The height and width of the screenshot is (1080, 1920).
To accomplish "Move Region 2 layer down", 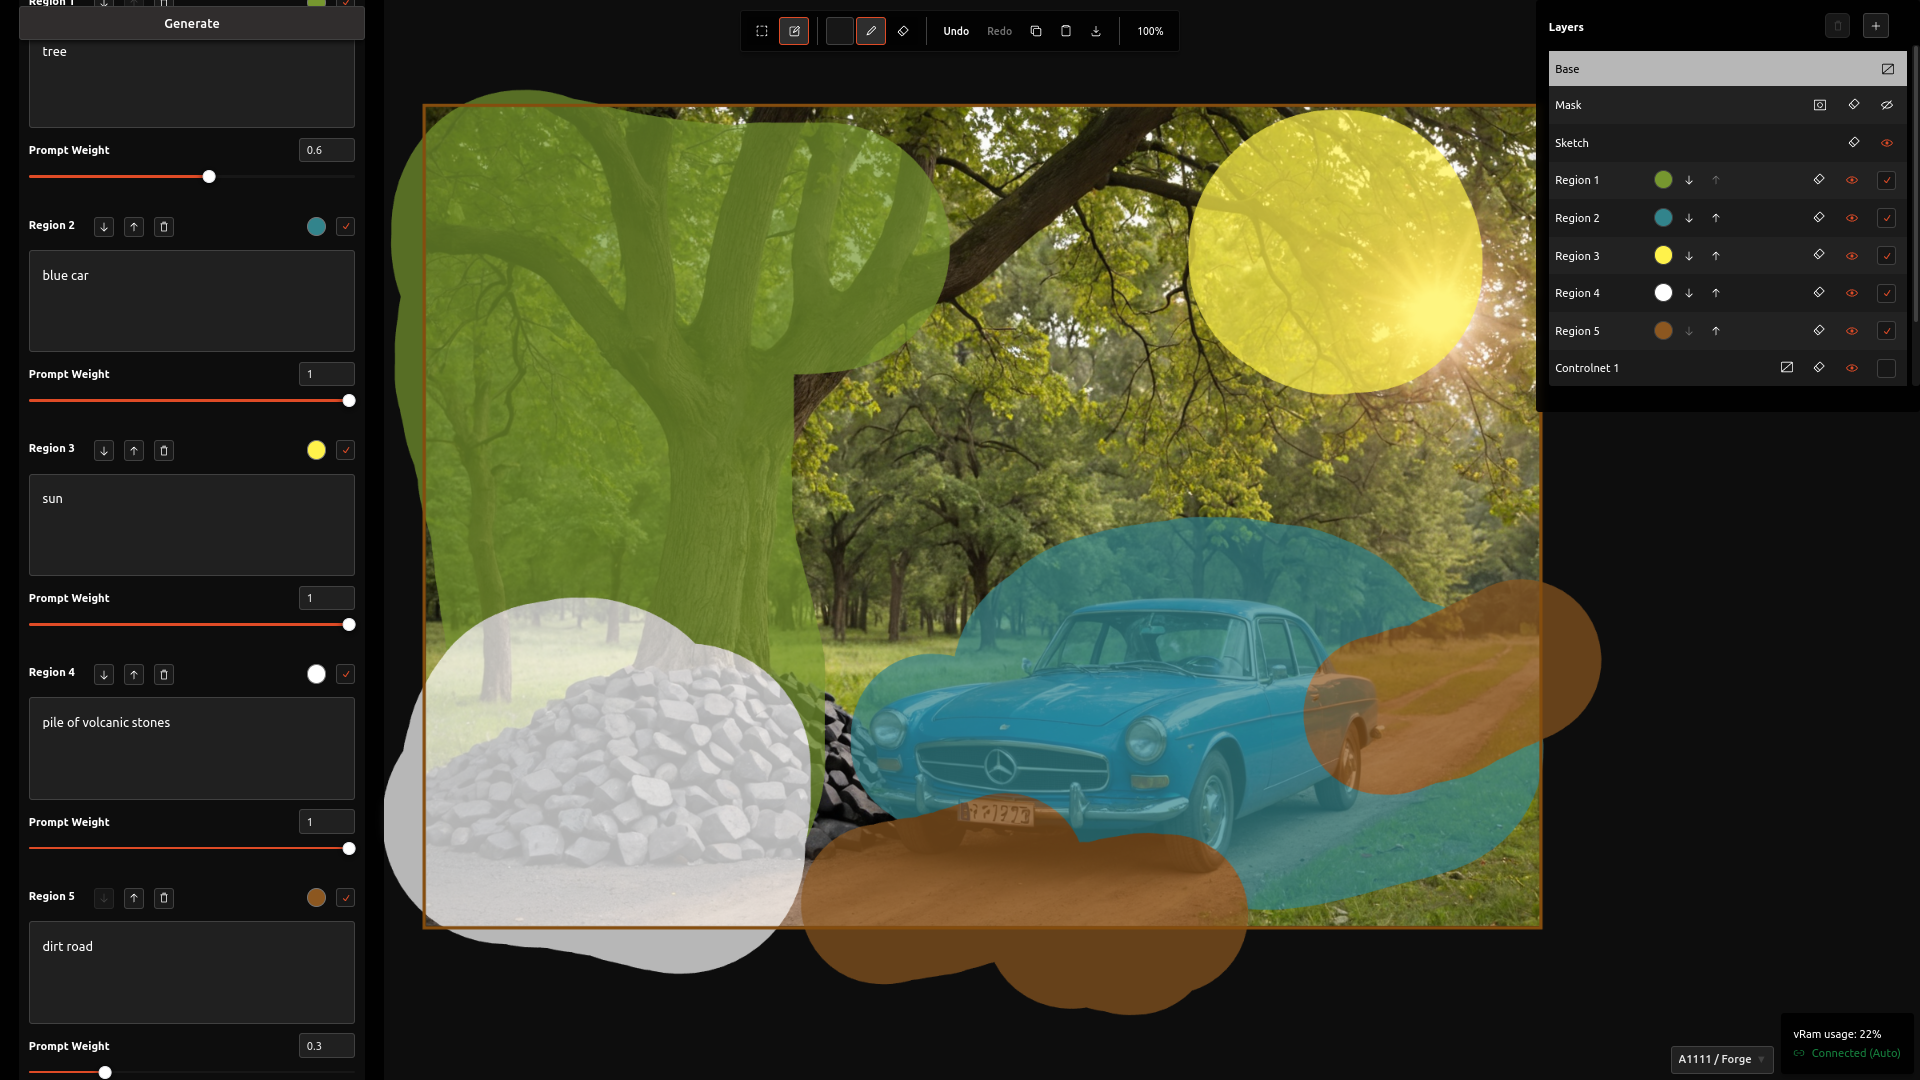I will pyautogui.click(x=1689, y=218).
